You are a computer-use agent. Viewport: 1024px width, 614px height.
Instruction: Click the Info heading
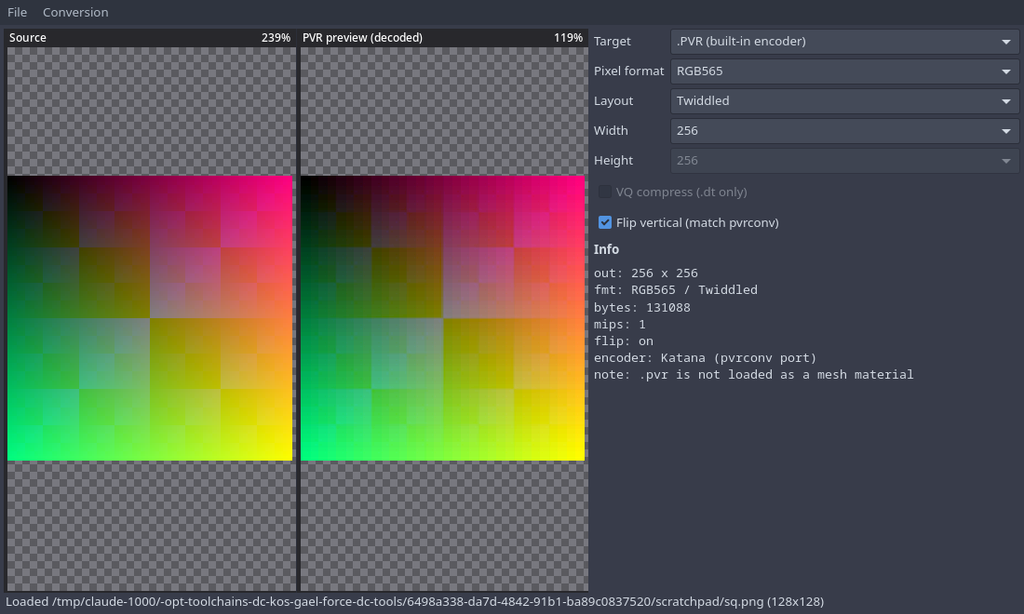(606, 250)
